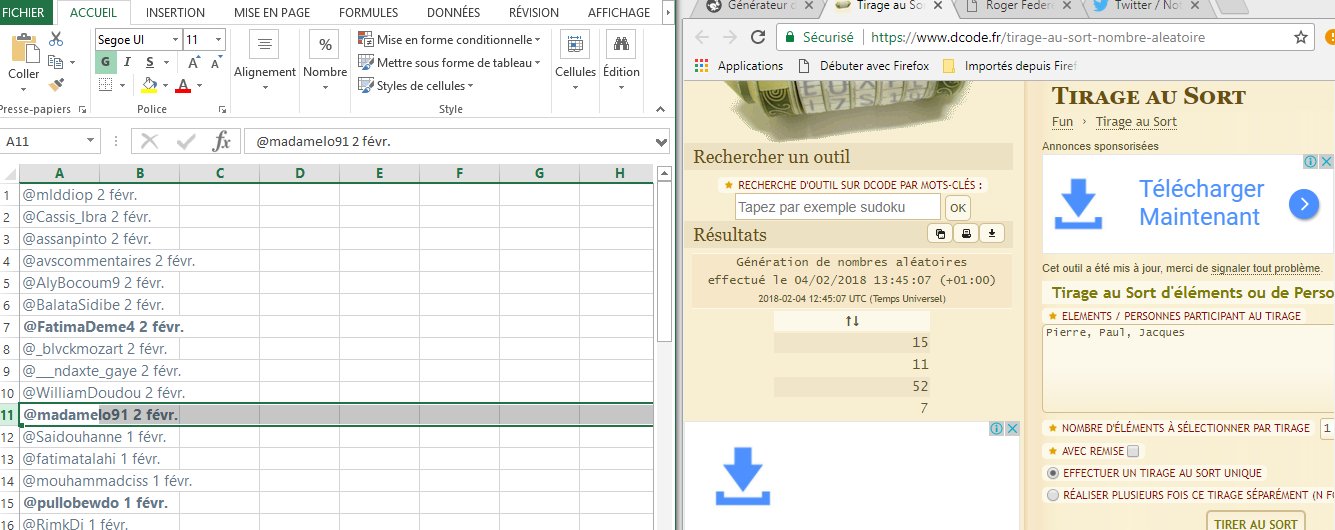
Task: Open the Fun breadcrumb link
Action: pos(1062,122)
